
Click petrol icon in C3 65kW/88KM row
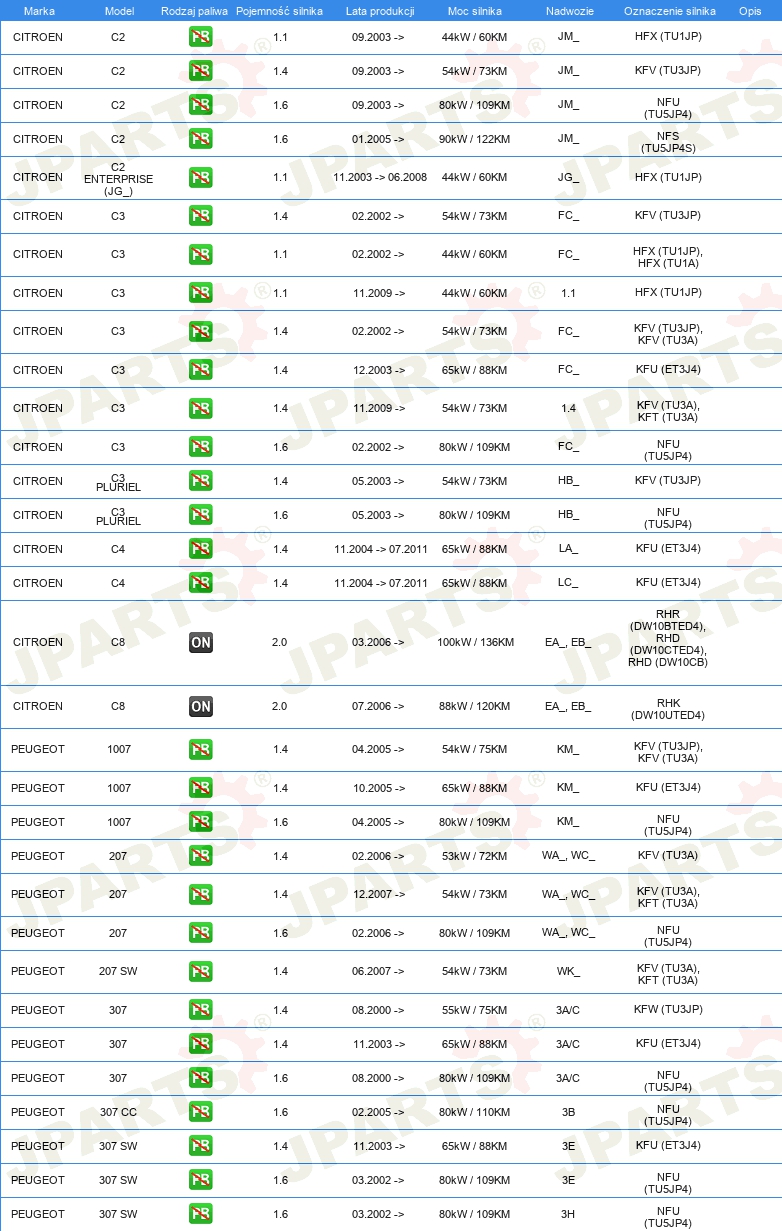point(201,370)
